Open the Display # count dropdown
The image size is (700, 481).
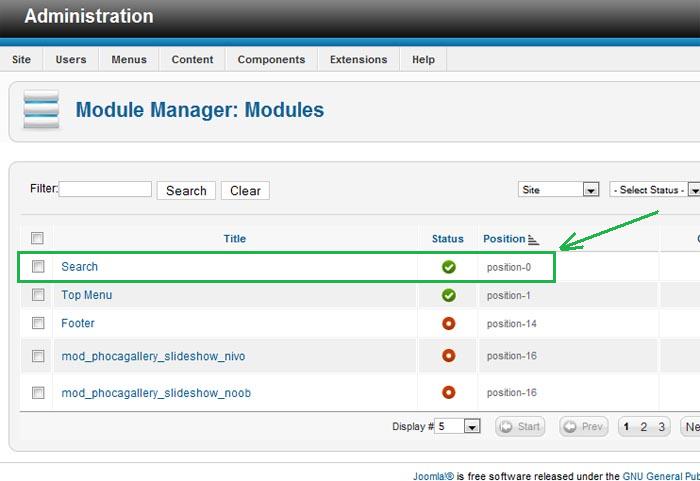point(472,427)
